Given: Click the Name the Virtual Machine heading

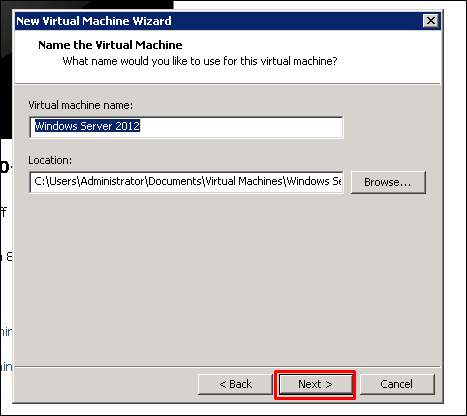Looking at the screenshot, I should pos(110,45).
